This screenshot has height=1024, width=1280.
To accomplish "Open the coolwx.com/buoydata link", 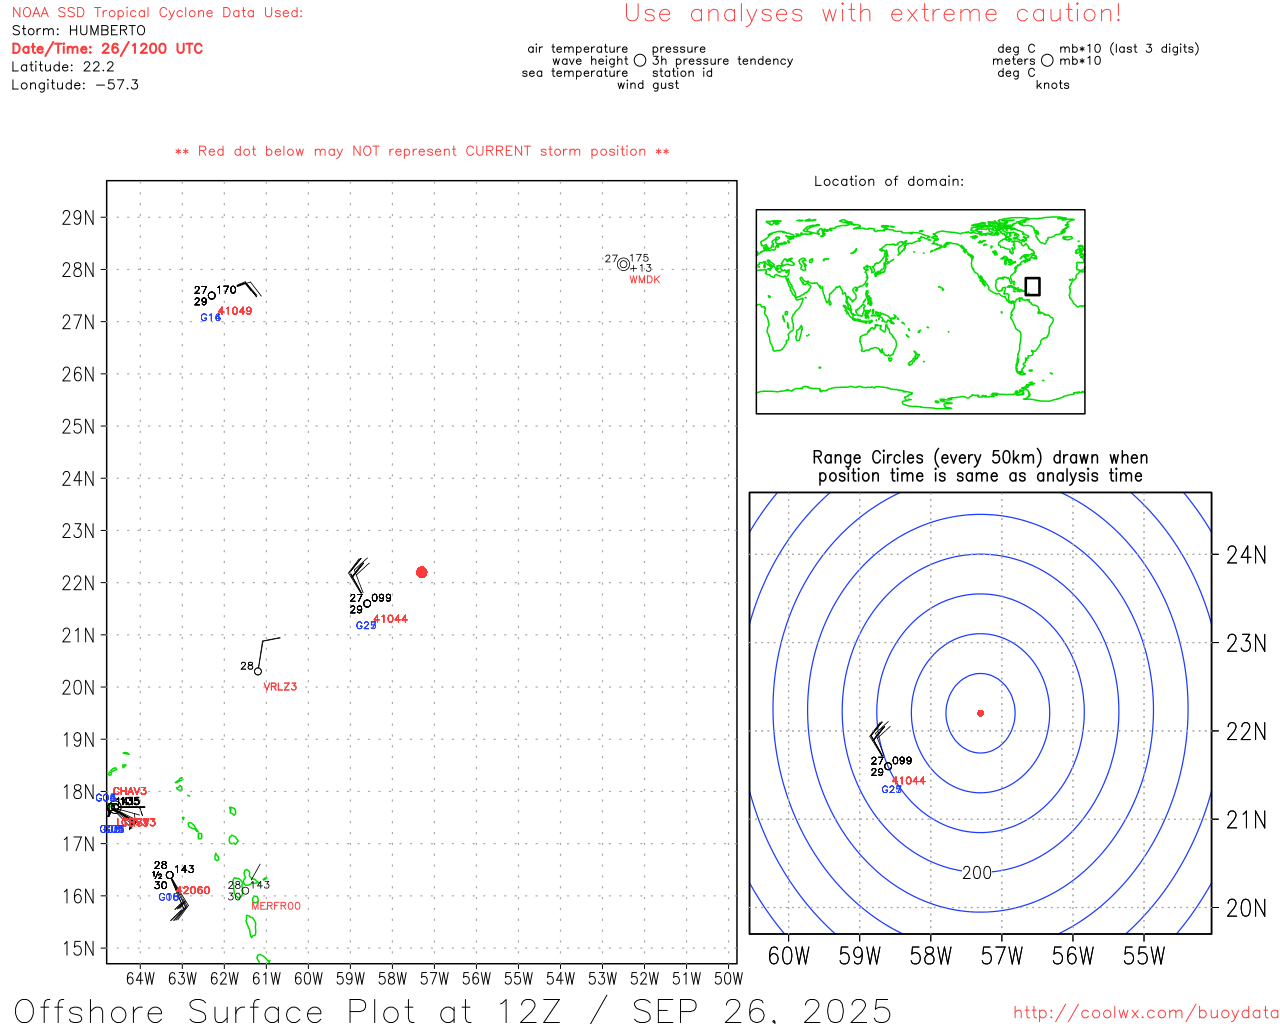I will (x=1146, y=1013).
